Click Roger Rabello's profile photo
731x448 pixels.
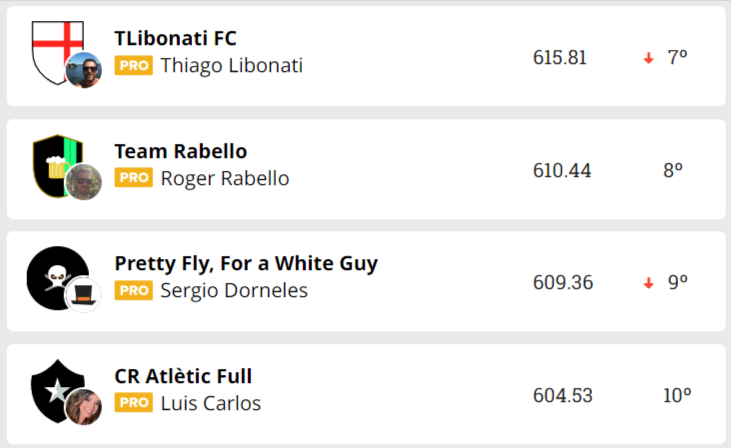(84, 182)
